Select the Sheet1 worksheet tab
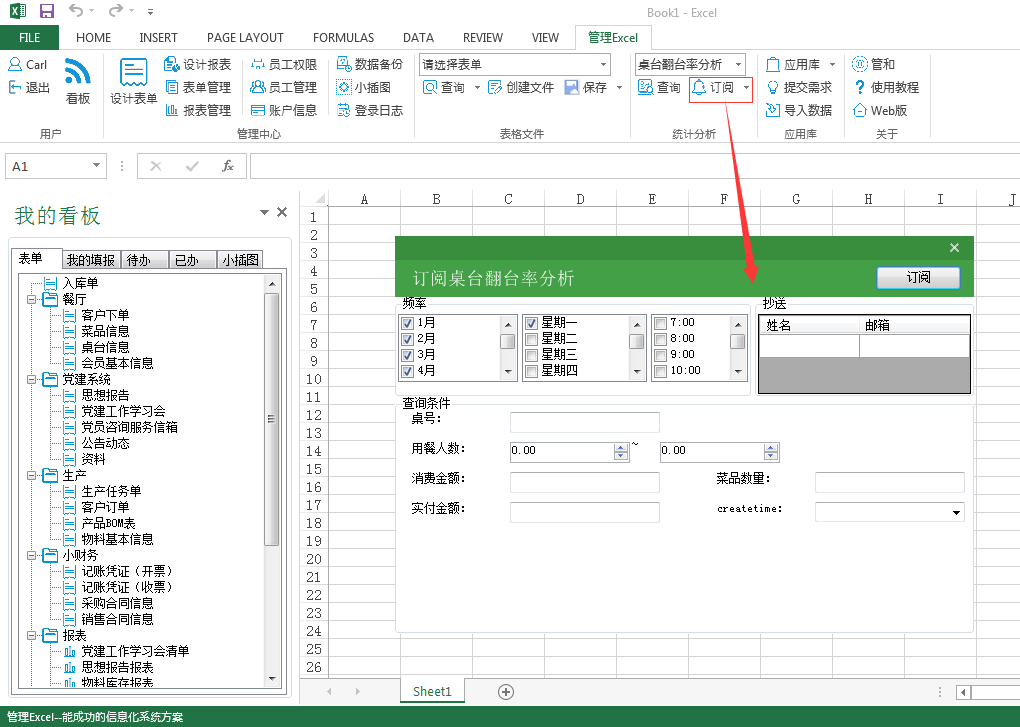The image size is (1020, 727). click(x=432, y=691)
